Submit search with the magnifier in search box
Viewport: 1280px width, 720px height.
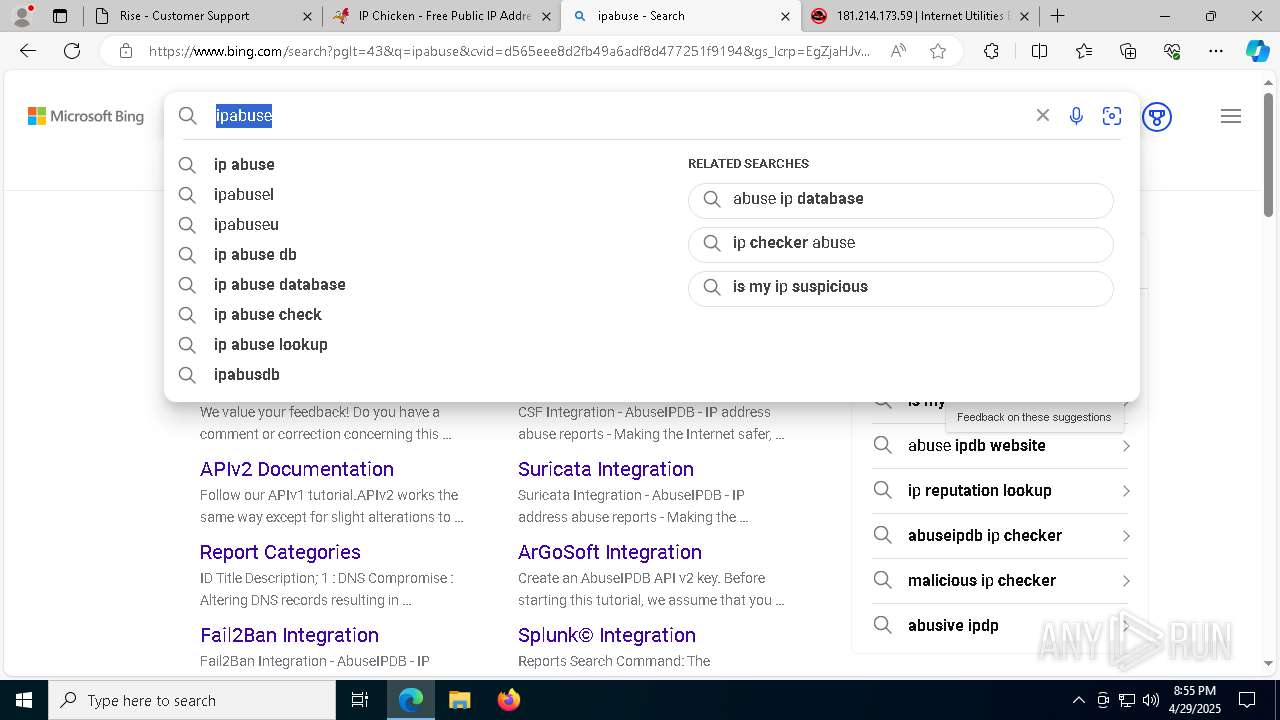click(x=188, y=116)
